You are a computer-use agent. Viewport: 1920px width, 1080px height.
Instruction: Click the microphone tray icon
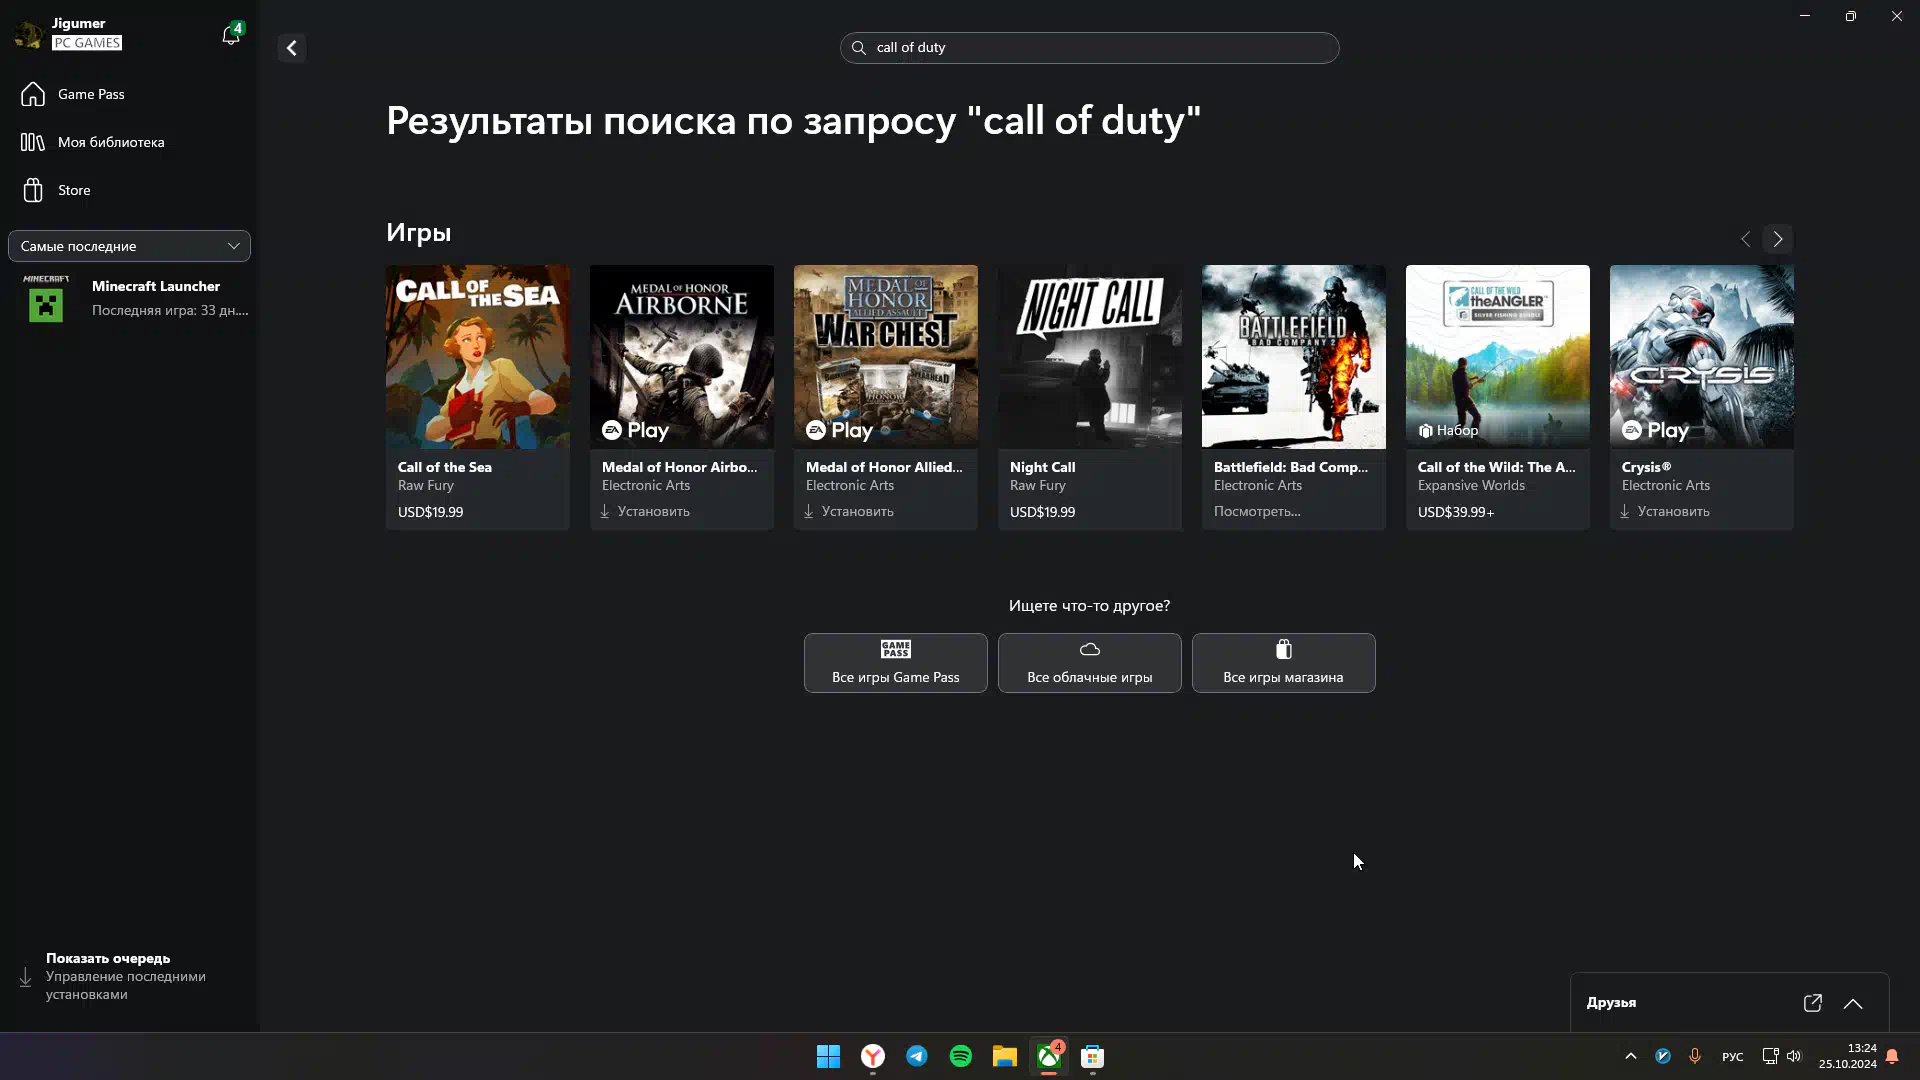(x=1695, y=1056)
